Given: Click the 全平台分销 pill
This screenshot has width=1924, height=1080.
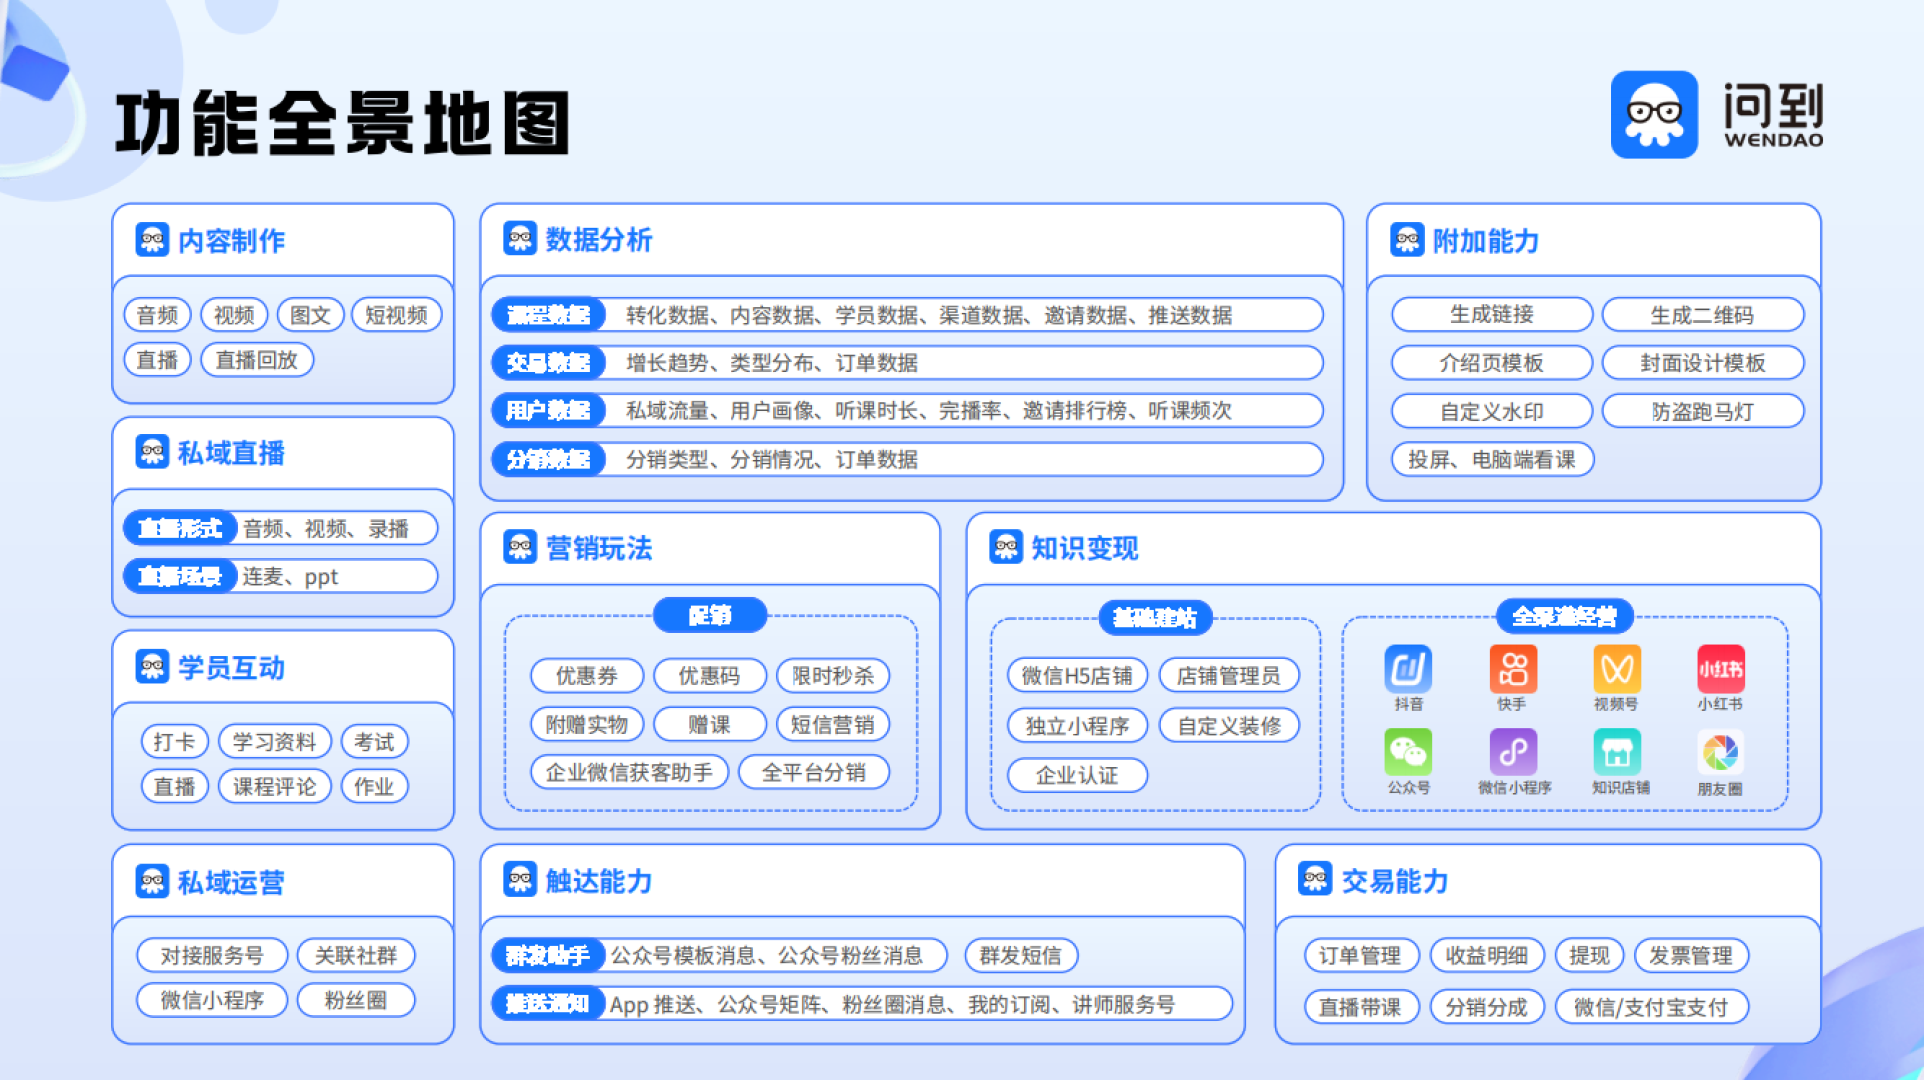Looking at the screenshot, I should pos(814,772).
